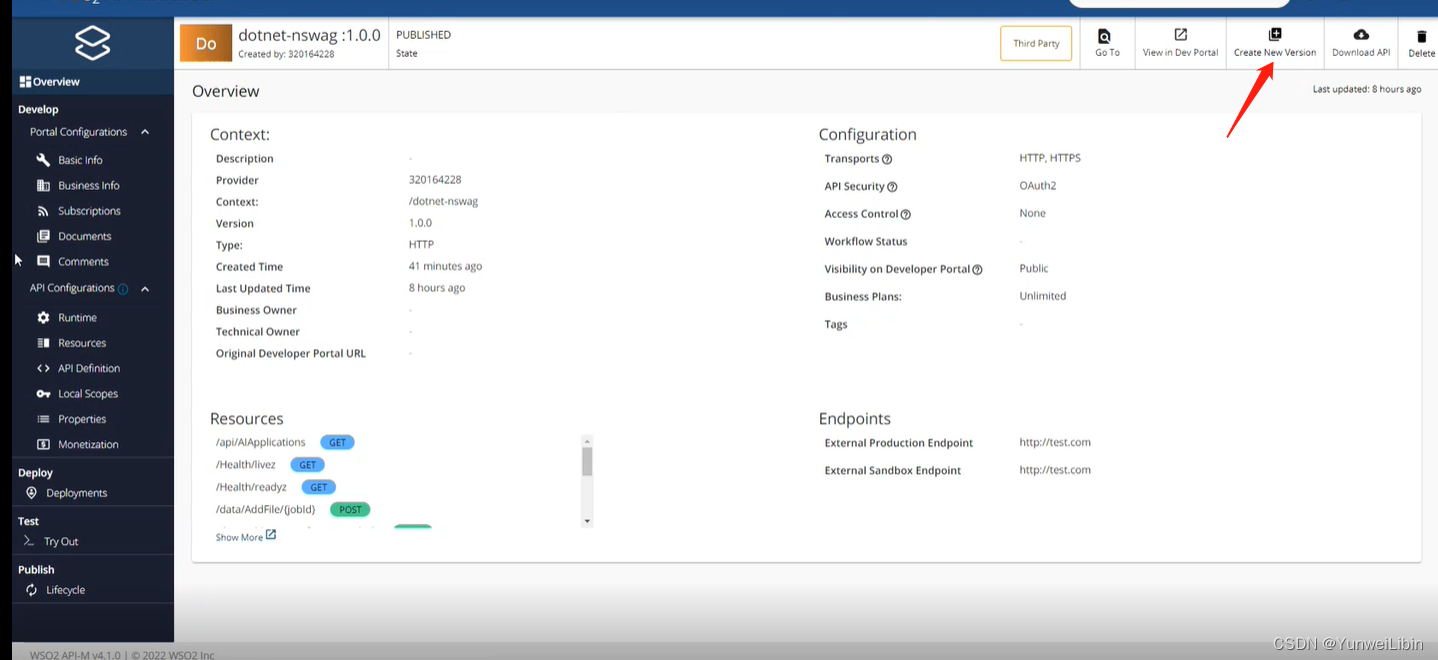Click the help icon next to Access Control
Screen dimensions: 1438x660
pyautogui.click(x=905, y=214)
